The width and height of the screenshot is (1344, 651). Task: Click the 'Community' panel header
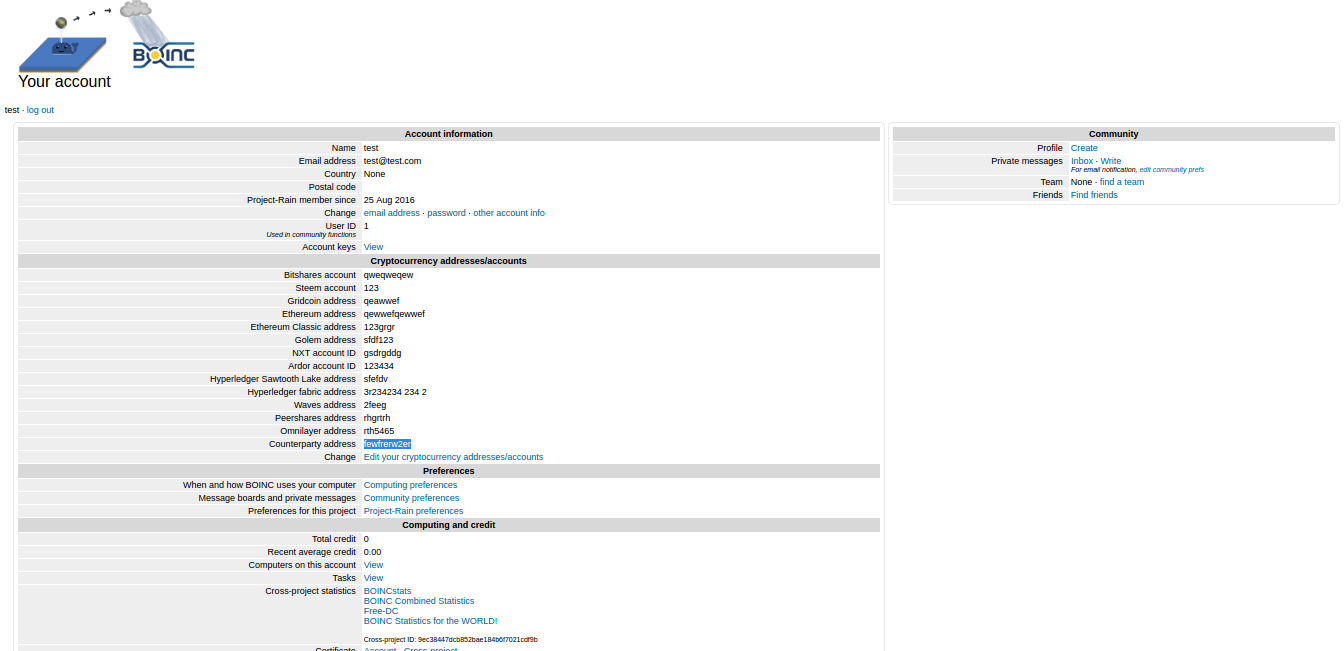pyautogui.click(x=1114, y=134)
